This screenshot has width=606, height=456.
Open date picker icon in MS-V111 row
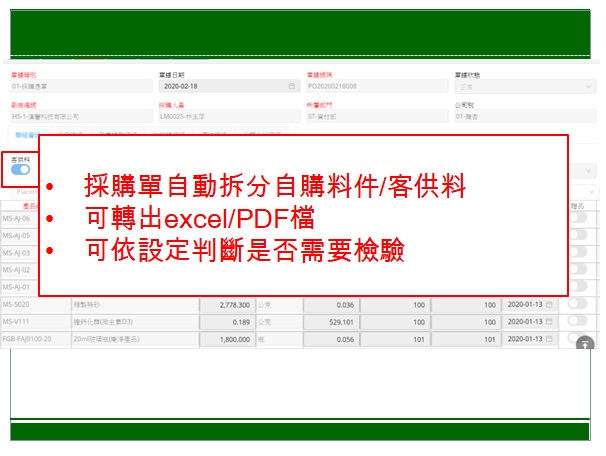549,322
